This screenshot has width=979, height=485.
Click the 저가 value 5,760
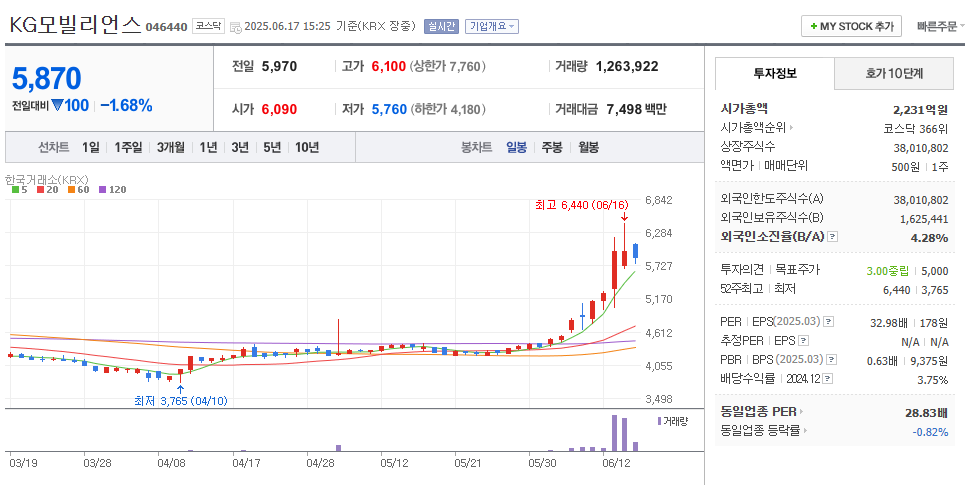click(389, 109)
